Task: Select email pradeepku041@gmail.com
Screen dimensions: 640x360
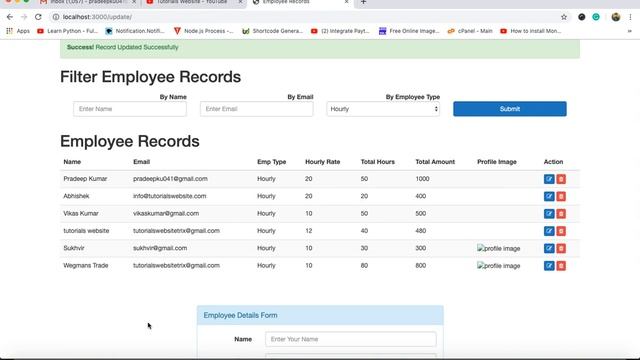Action: point(170,179)
